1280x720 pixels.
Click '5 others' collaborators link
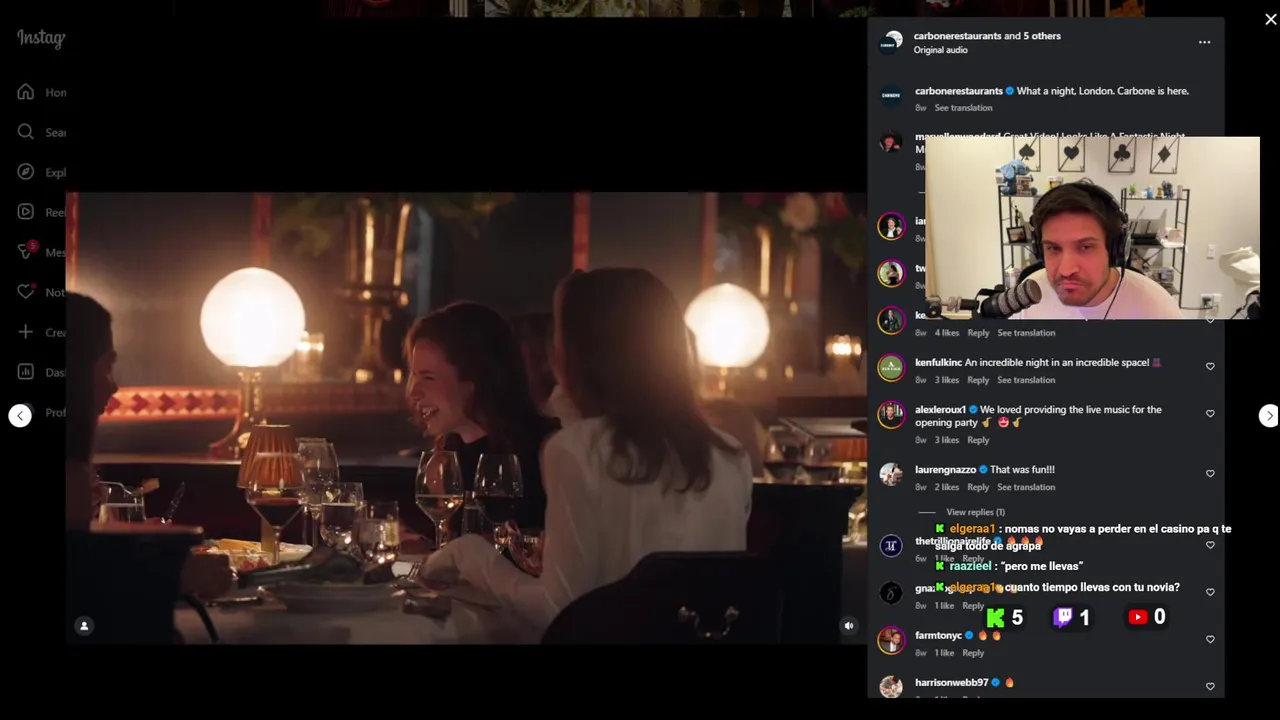(x=1042, y=36)
